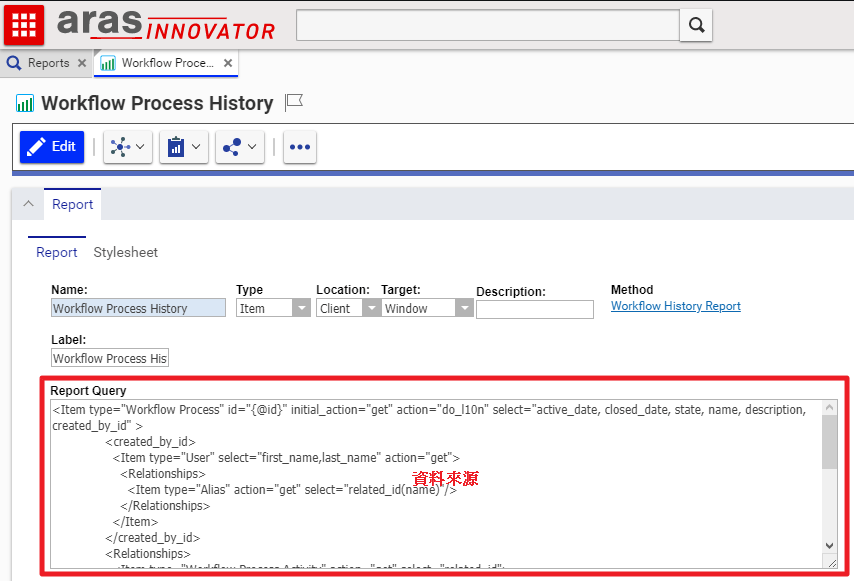The height and width of the screenshot is (581, 854).
Task: Open the relationship network toolbar icon
Action: click(x=127, y=147)
